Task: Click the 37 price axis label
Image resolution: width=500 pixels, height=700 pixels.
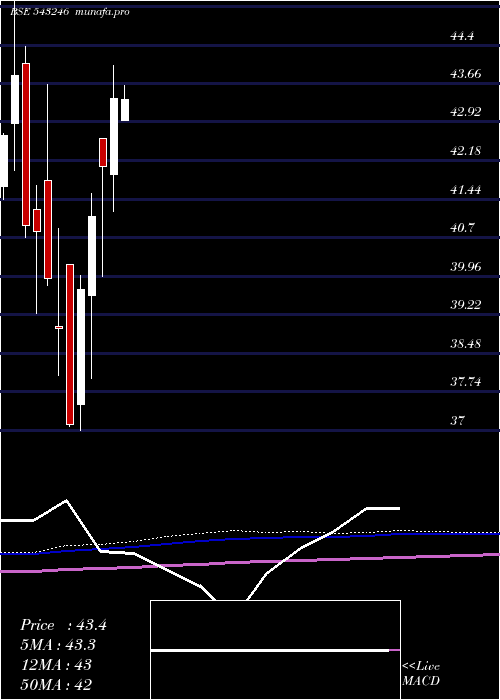Action: [458, 420]
